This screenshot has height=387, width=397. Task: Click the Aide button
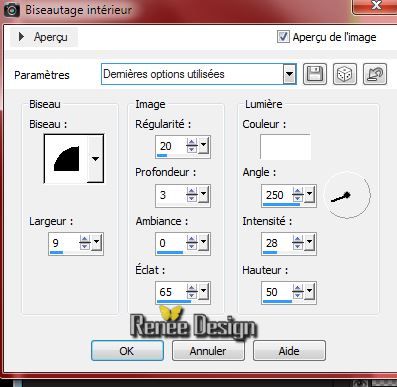click(x=289, y=351)
